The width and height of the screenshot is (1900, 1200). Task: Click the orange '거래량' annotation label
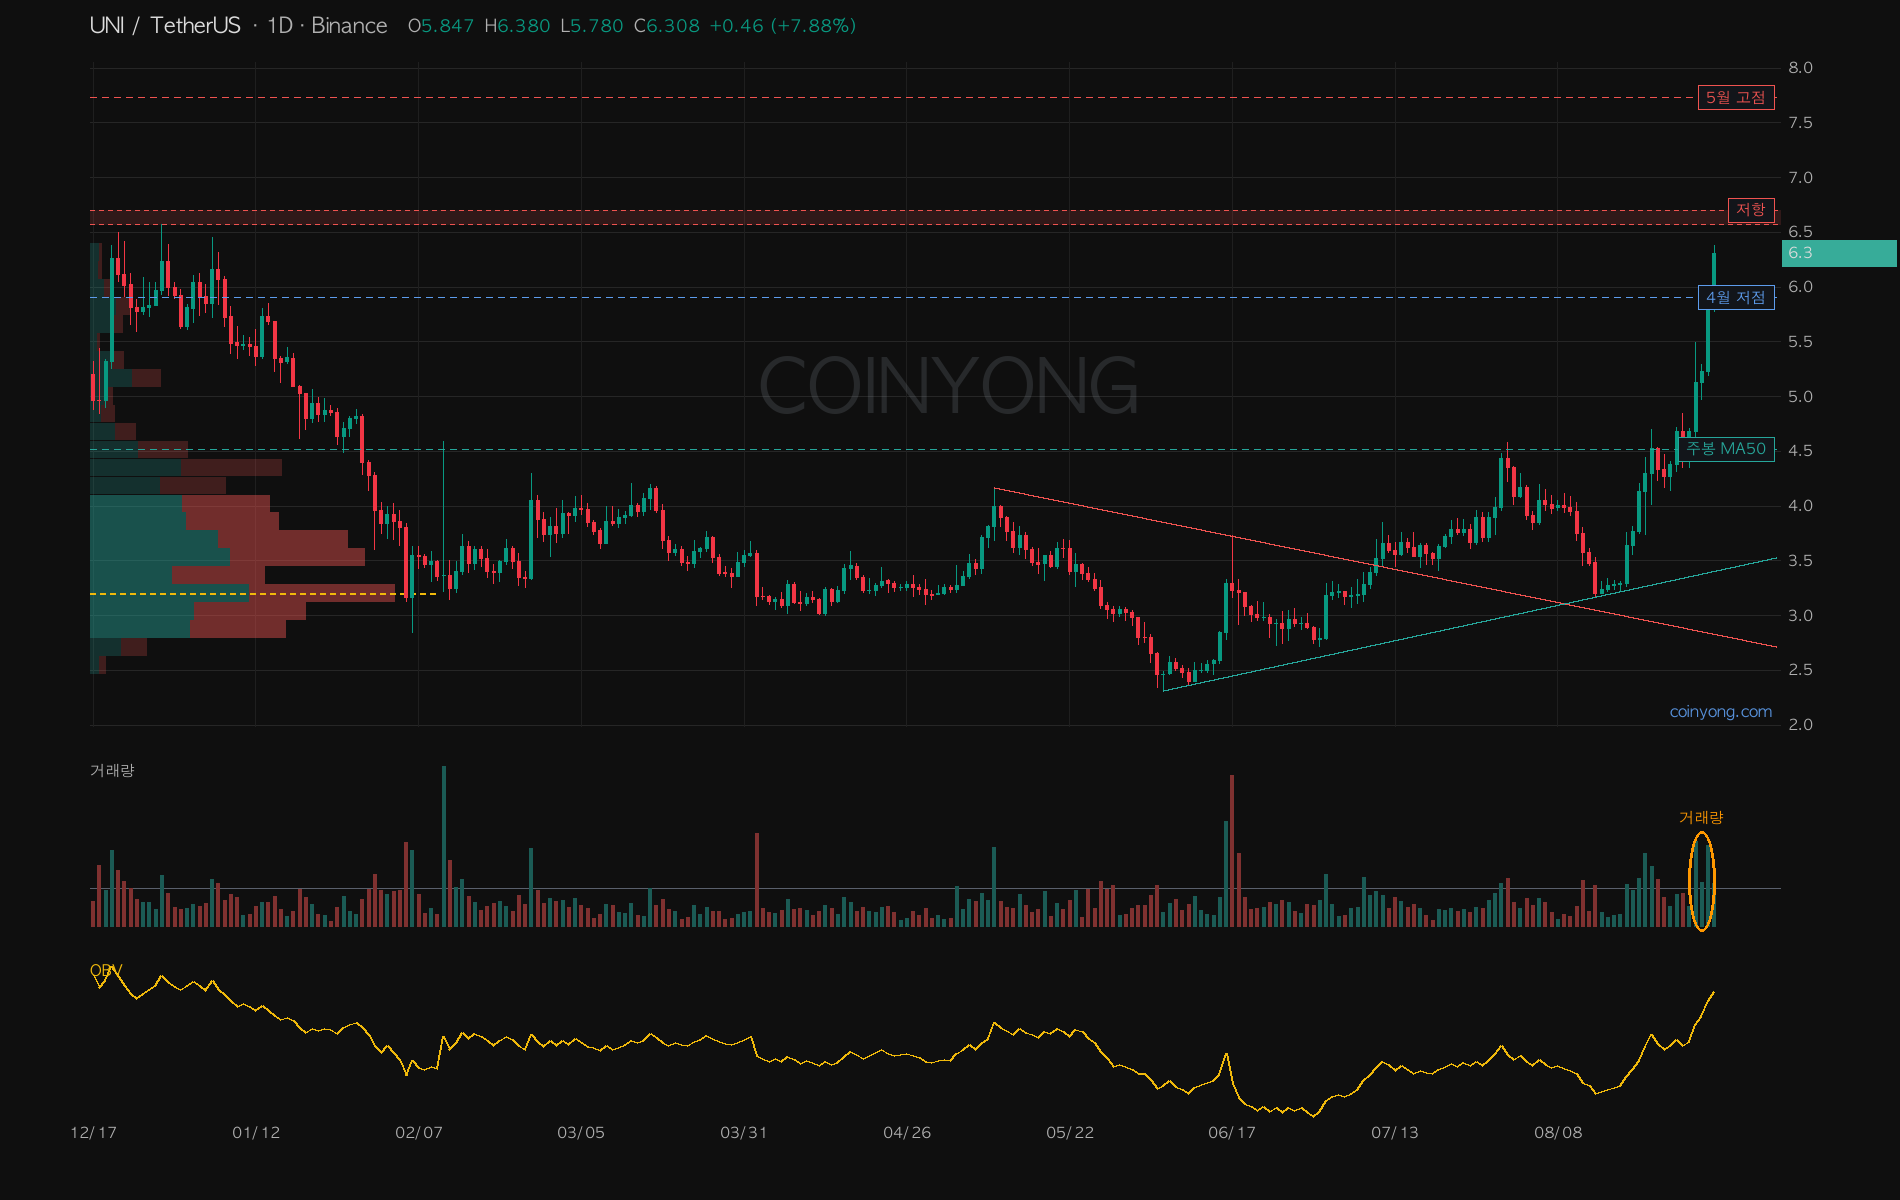(1701, 817)
